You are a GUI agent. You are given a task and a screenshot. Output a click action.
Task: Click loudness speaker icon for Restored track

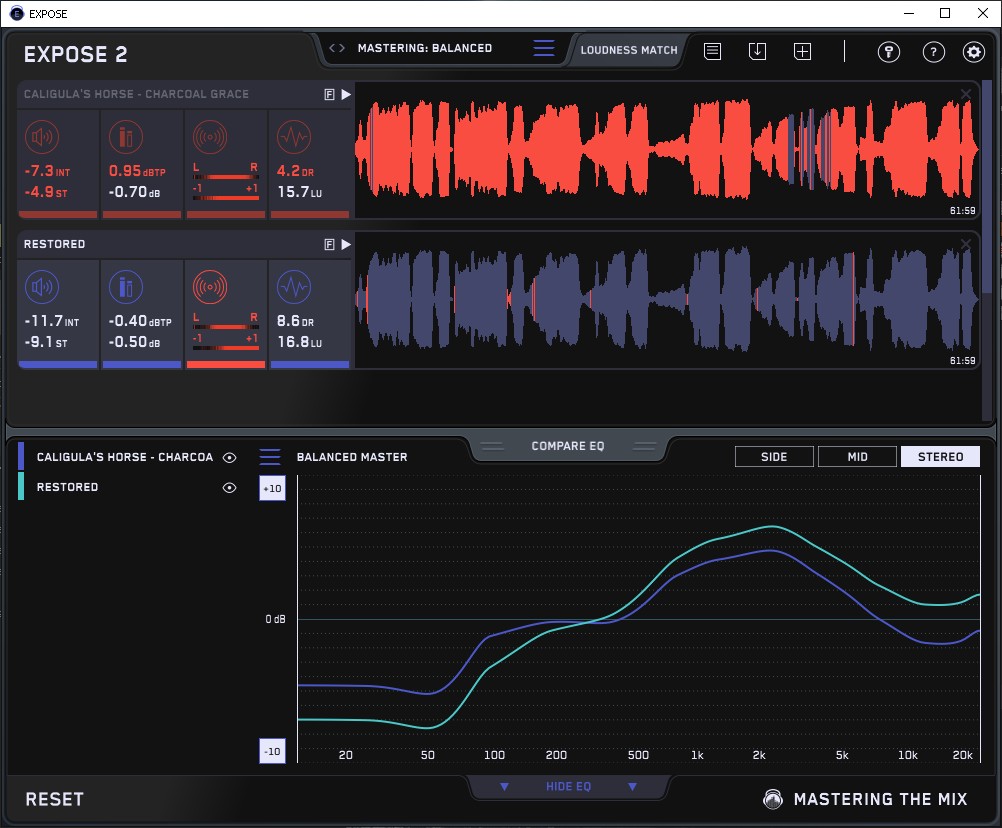(x=42, y=287)
